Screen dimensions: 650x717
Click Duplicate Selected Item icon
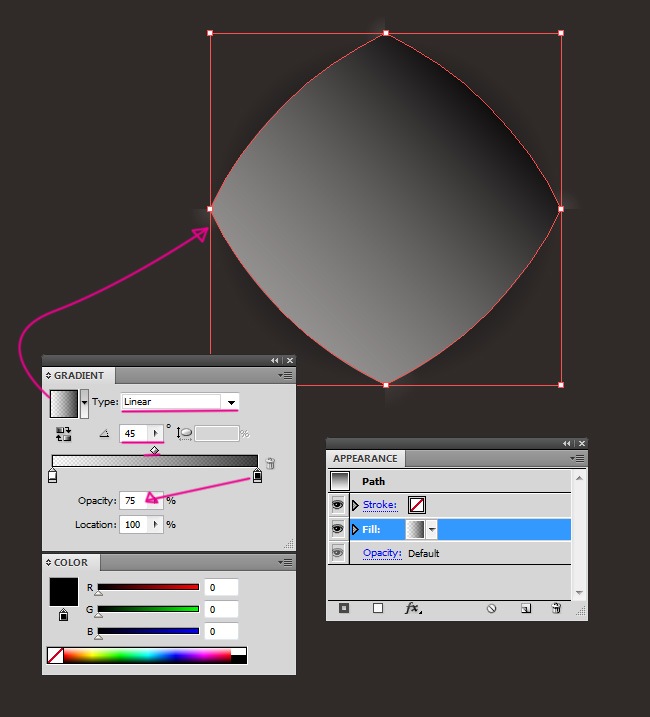click(x=525, y=607)
